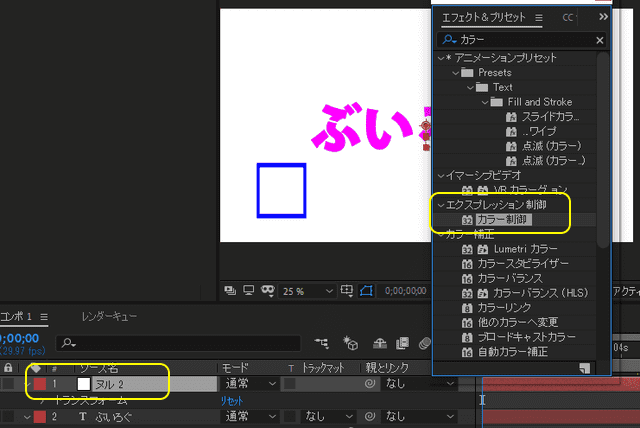Click the white null swatch of ヌル 2

coord(83,384)
